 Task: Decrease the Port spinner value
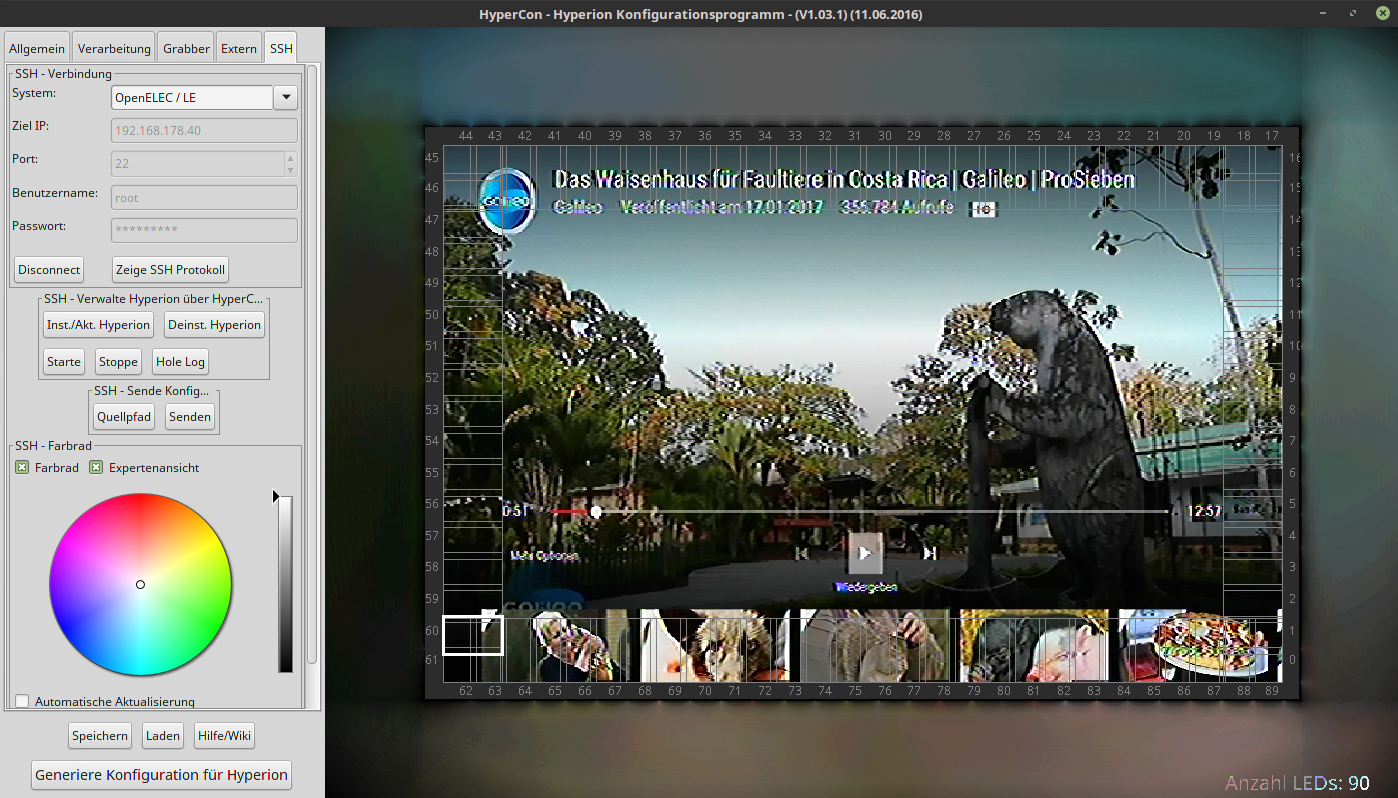click(291, 170)
